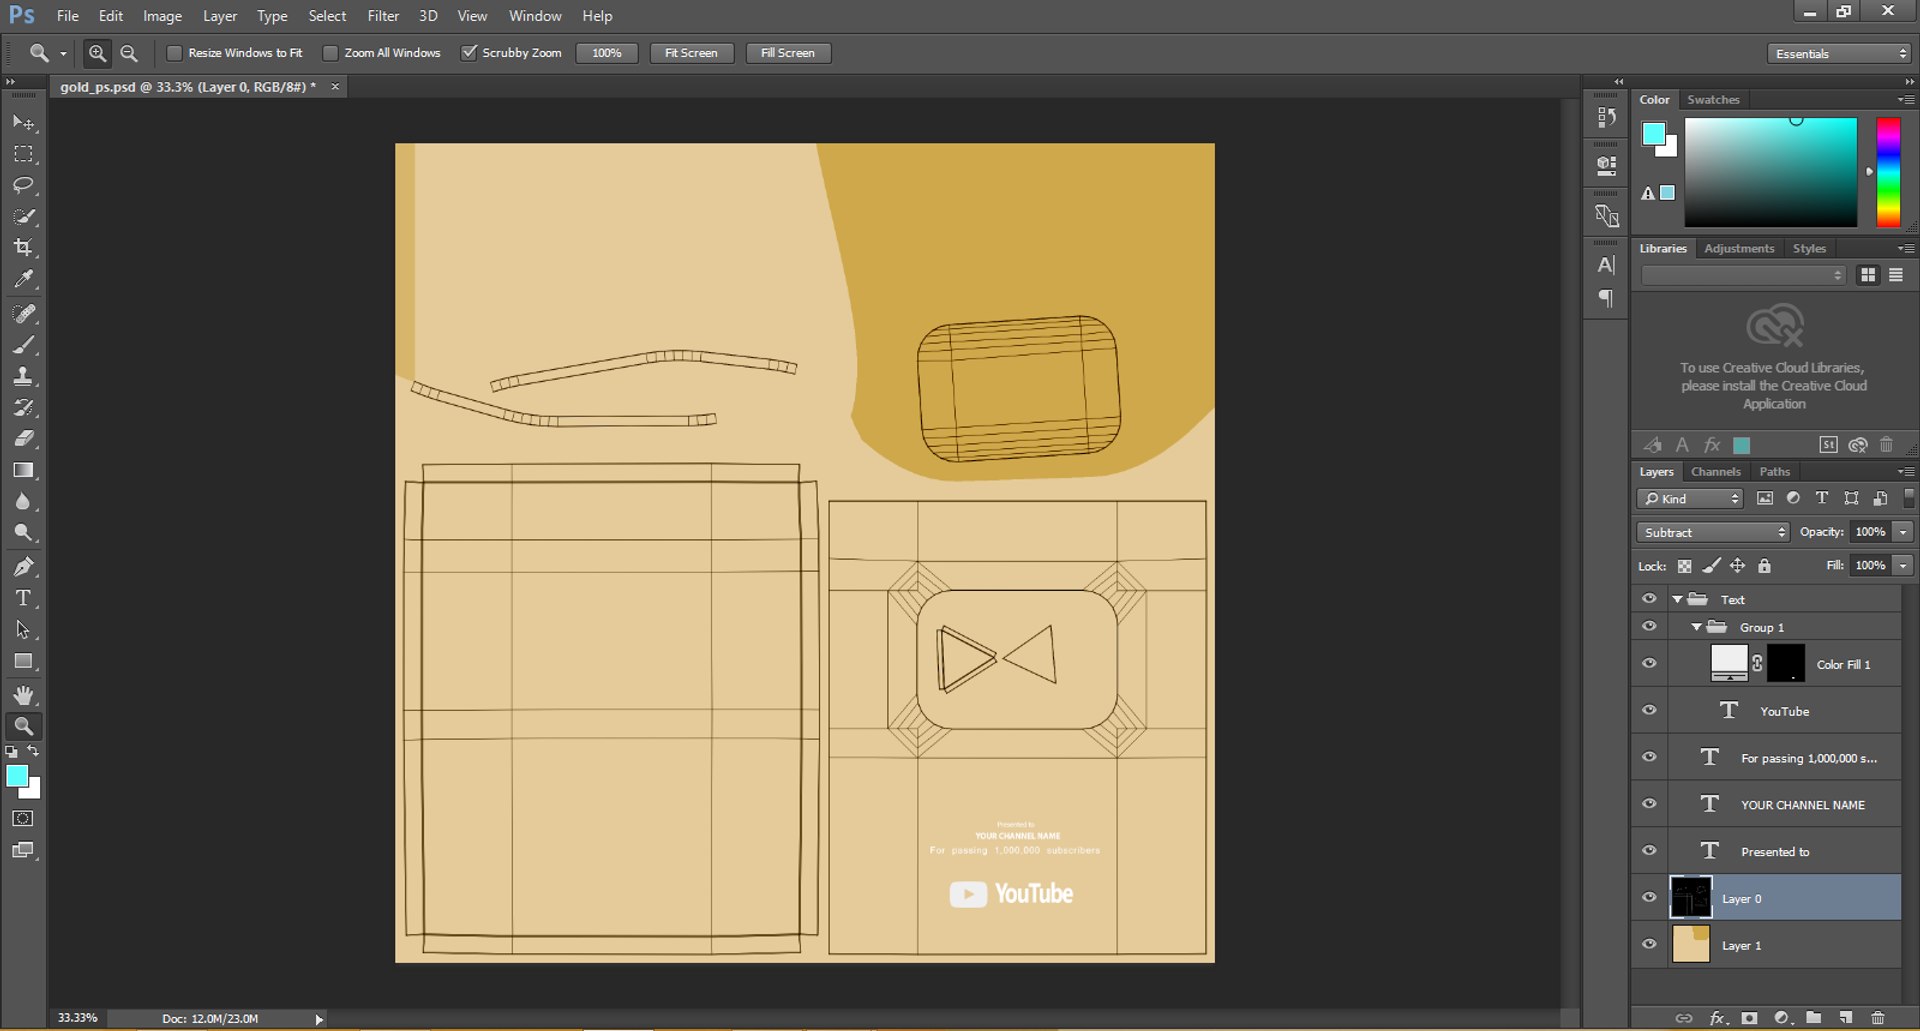The height and width of the screenshot is (1031, 1920).
Task: Collapse the Group 1 folder
Action: (1696, 627)
